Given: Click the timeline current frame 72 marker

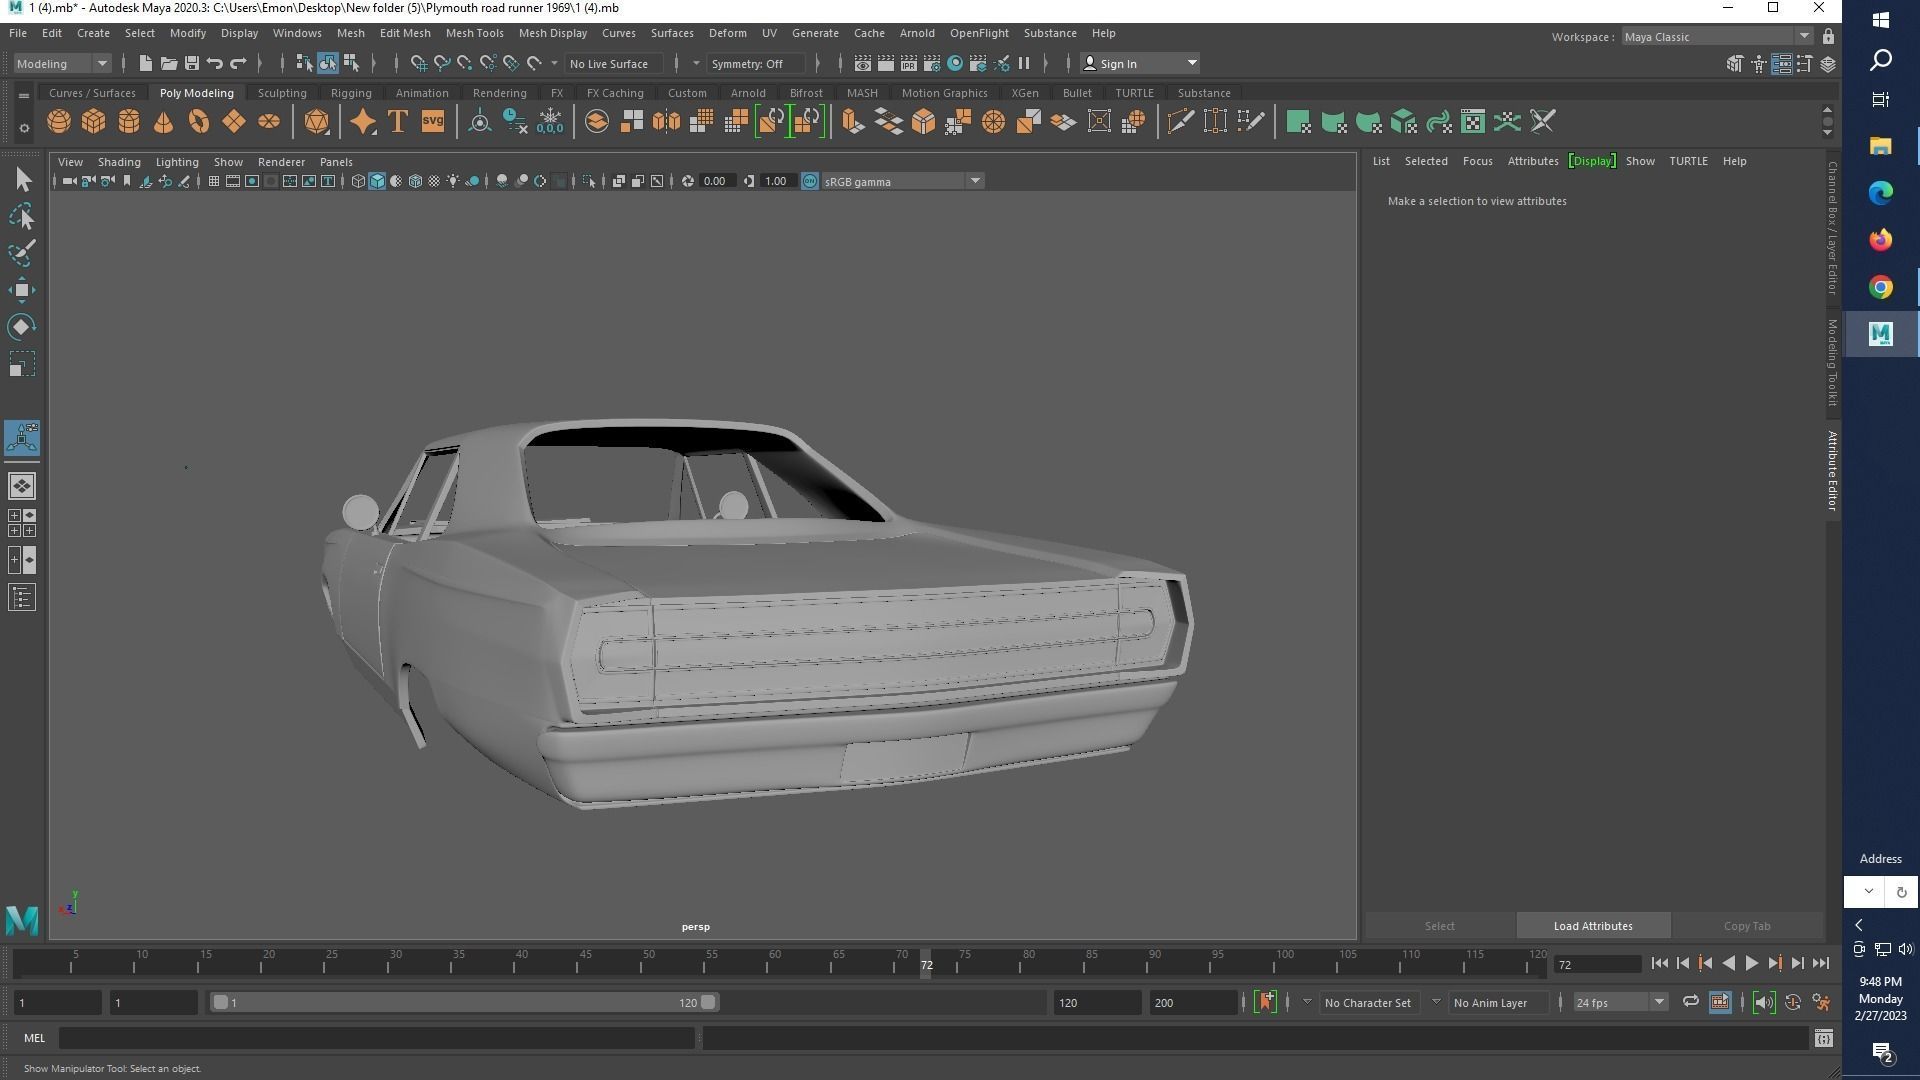Looking at the screenshot, I should (x=926, y=965).
